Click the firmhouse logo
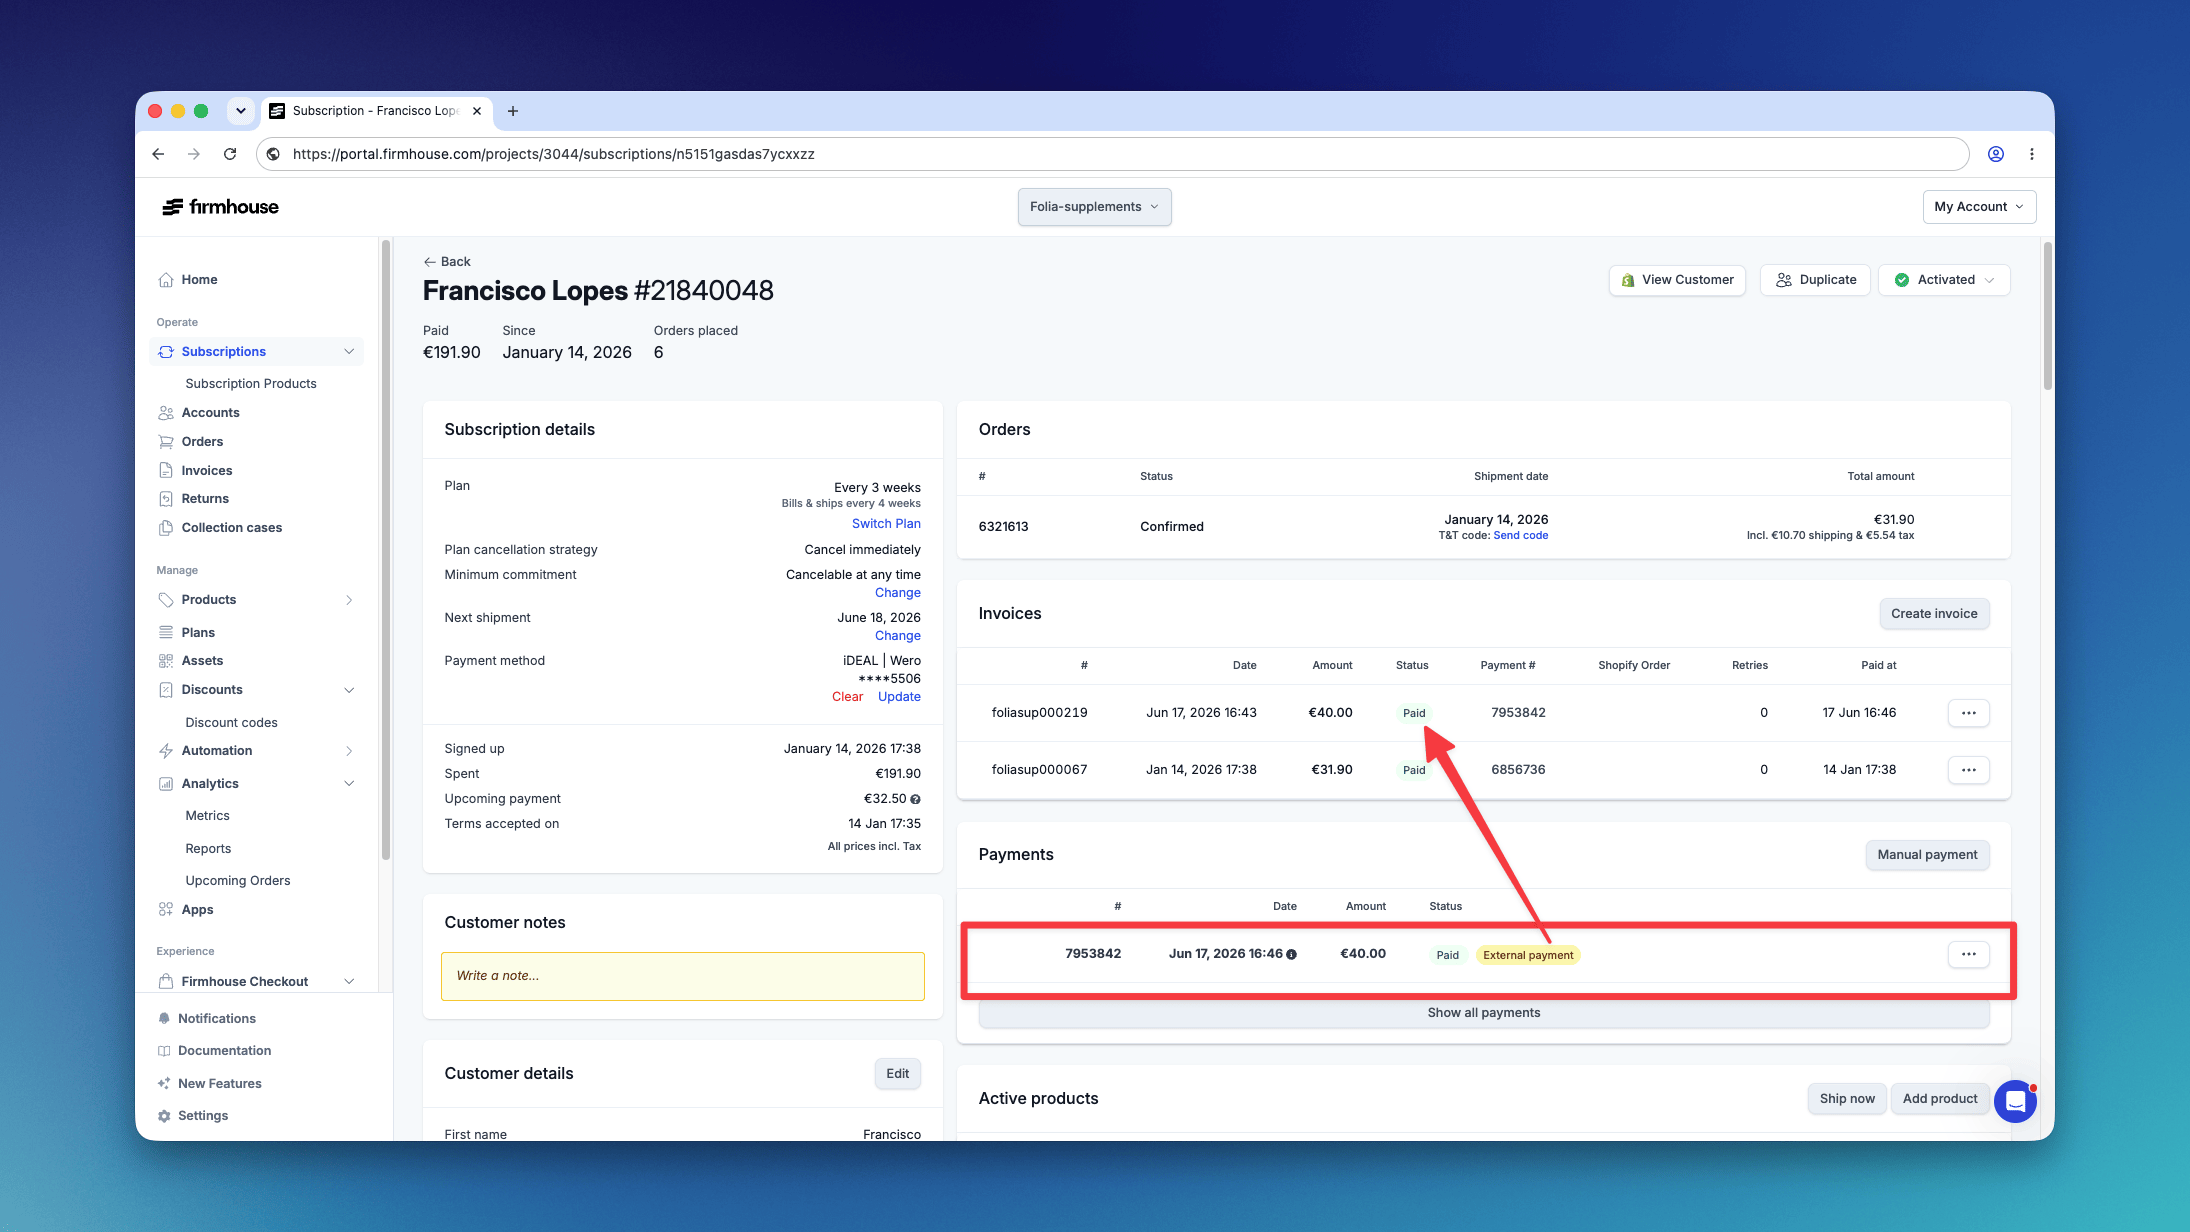2190x1232 pixels. pos(220,207)
